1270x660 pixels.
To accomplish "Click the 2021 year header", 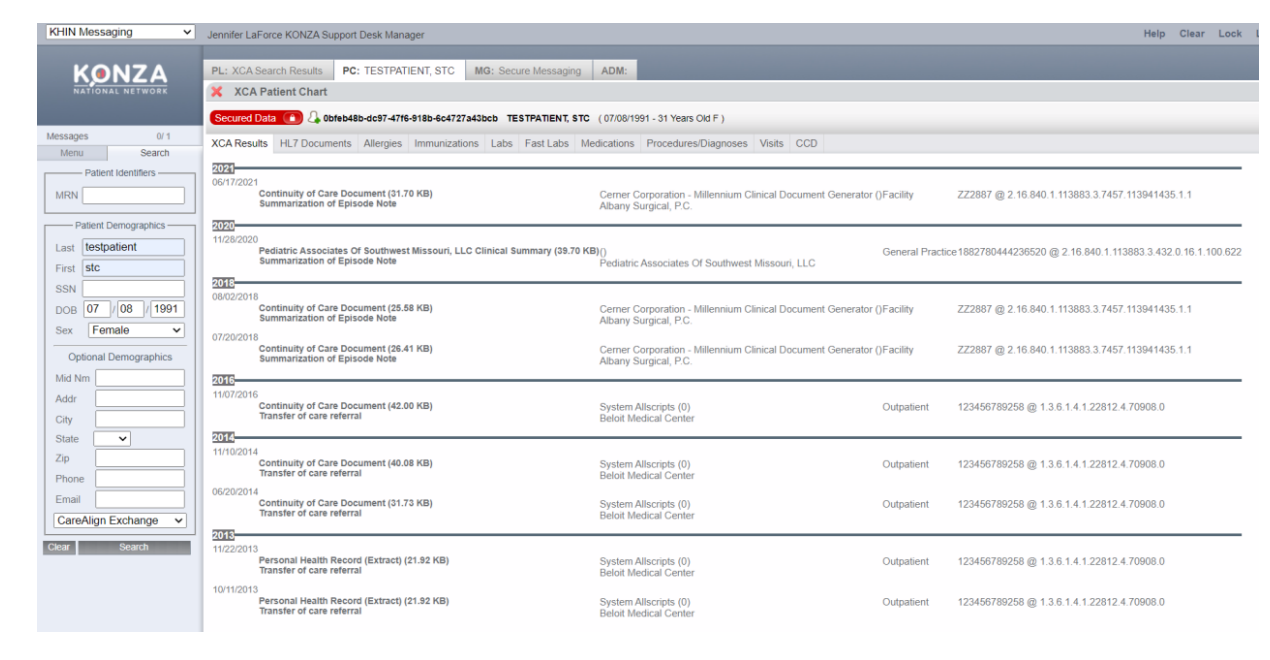I will point(222,168).
